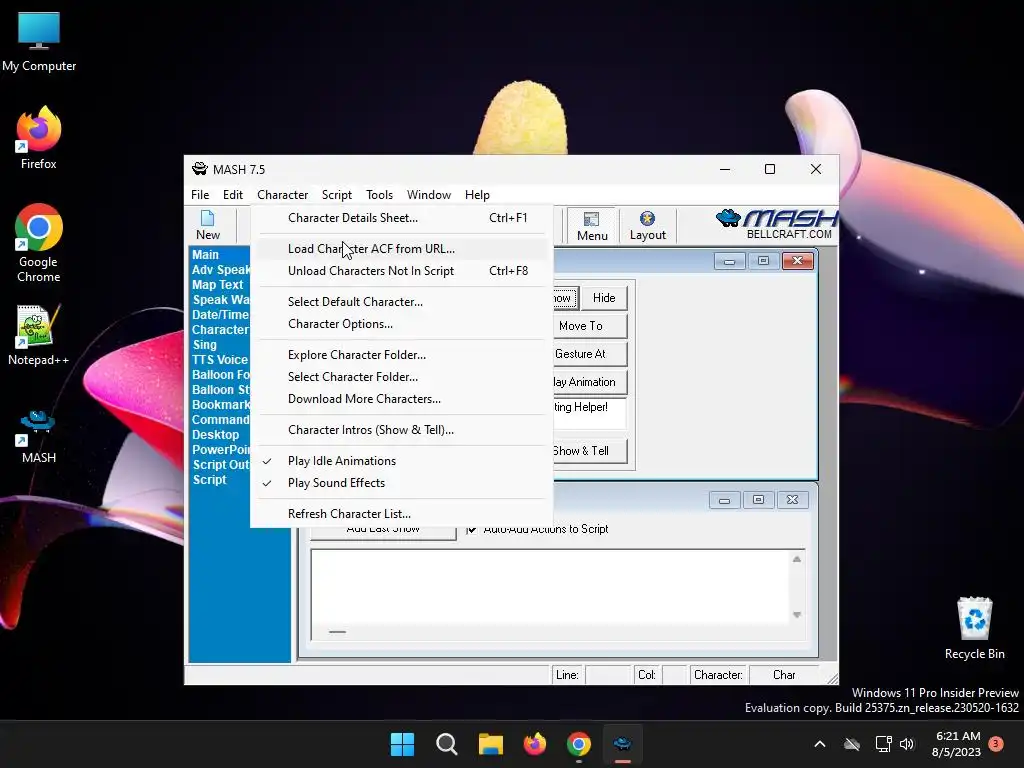Open Character Intros (Show & Tell)

pos(401,430)
